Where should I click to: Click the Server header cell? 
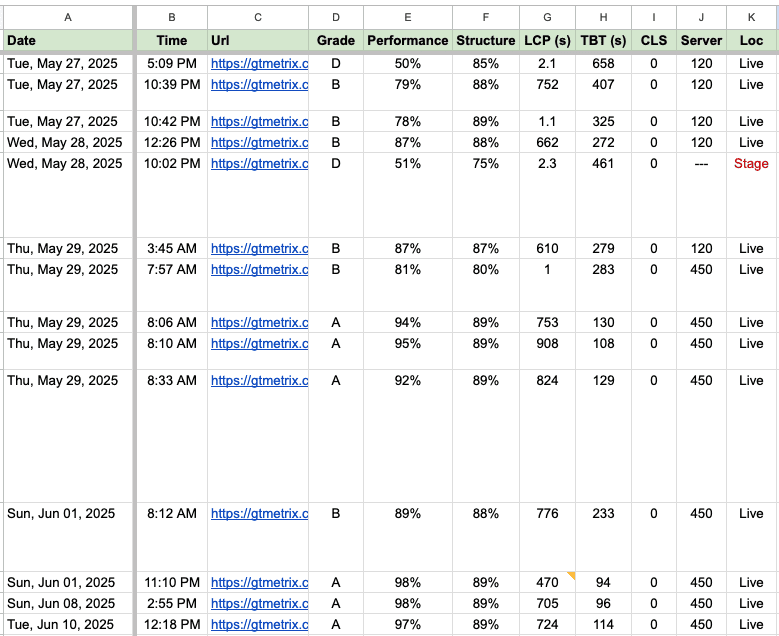tap(701, 40)
